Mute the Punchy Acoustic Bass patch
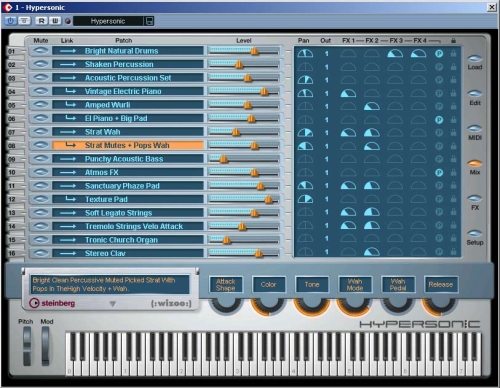 [41, 159]
